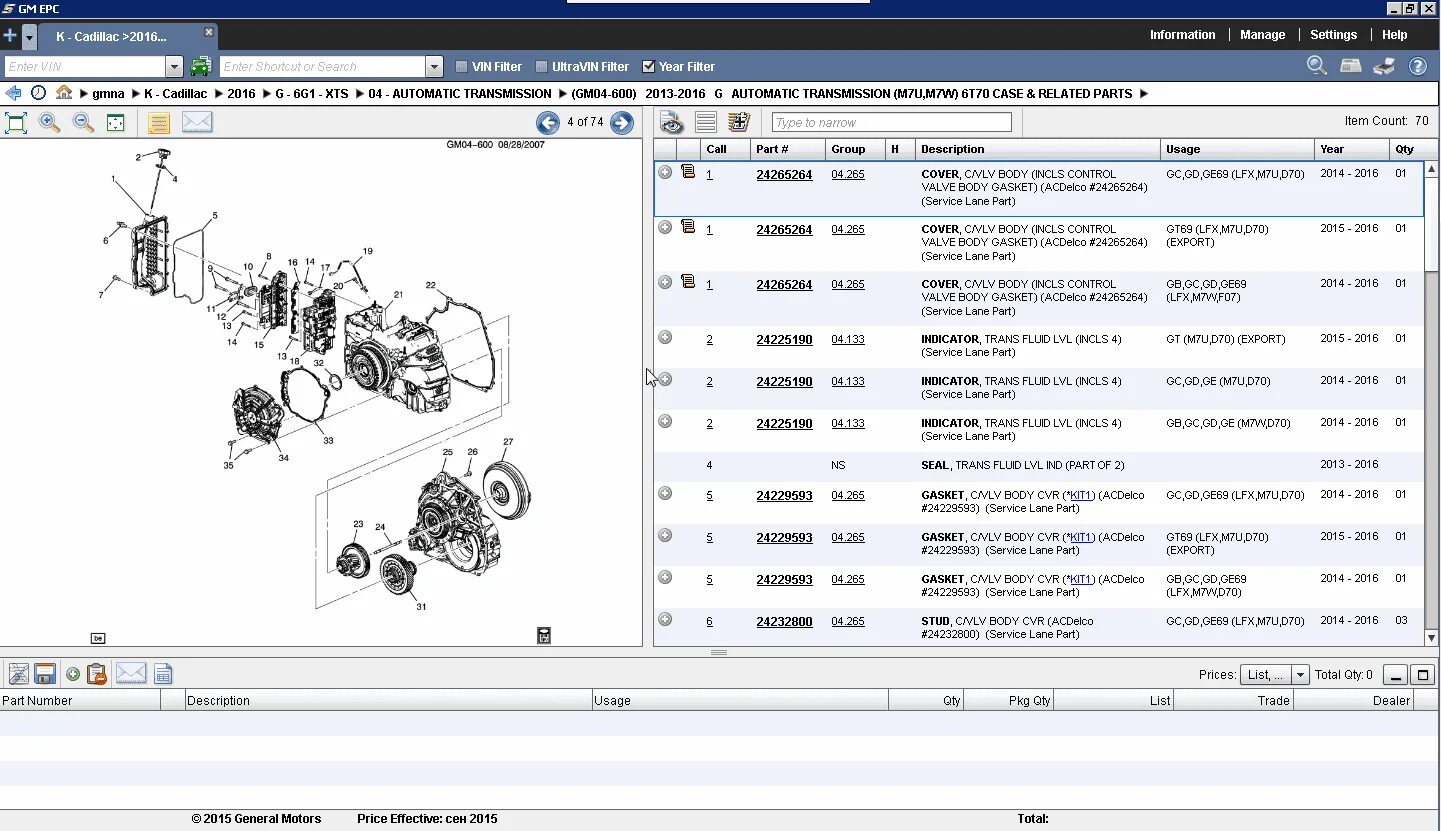
Task: Click the print icon in top right
Action: click(1384, 66)
